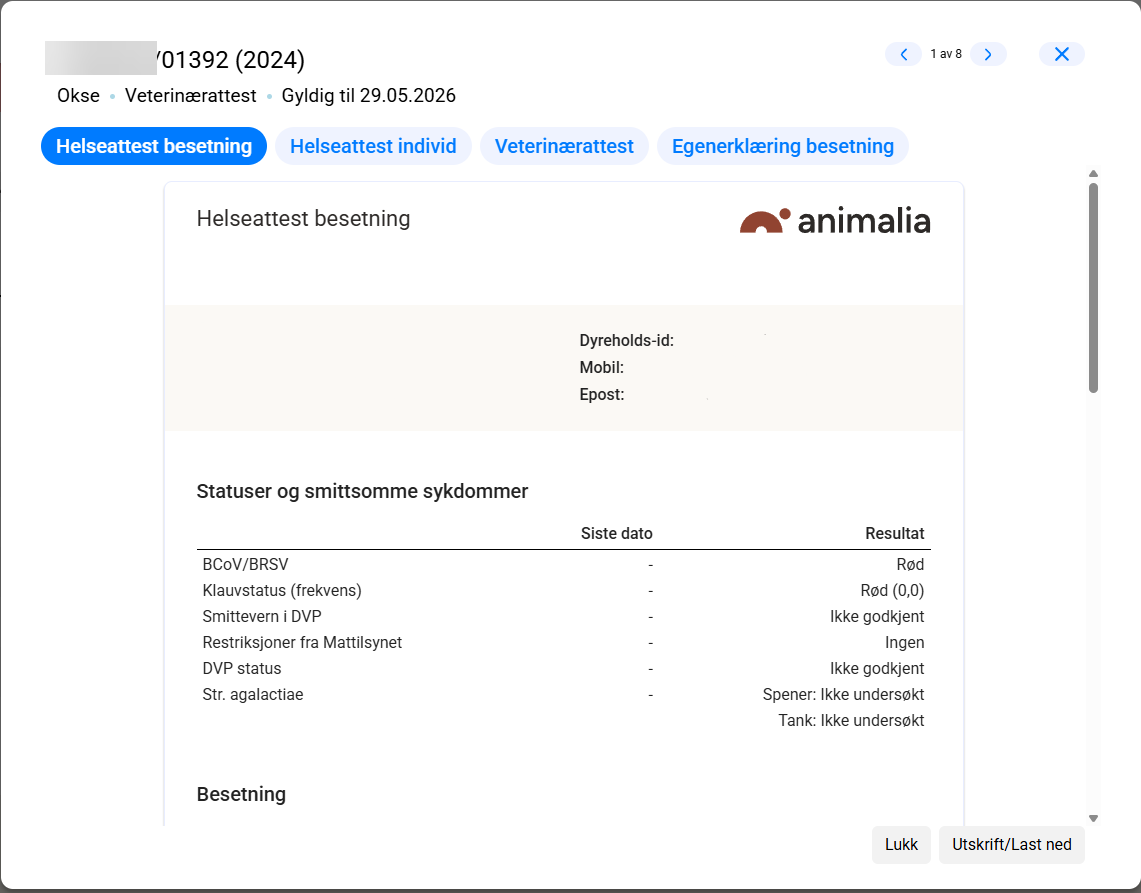
Task: Click Utskrift/Last ned button
Action: pos(1011,845)
